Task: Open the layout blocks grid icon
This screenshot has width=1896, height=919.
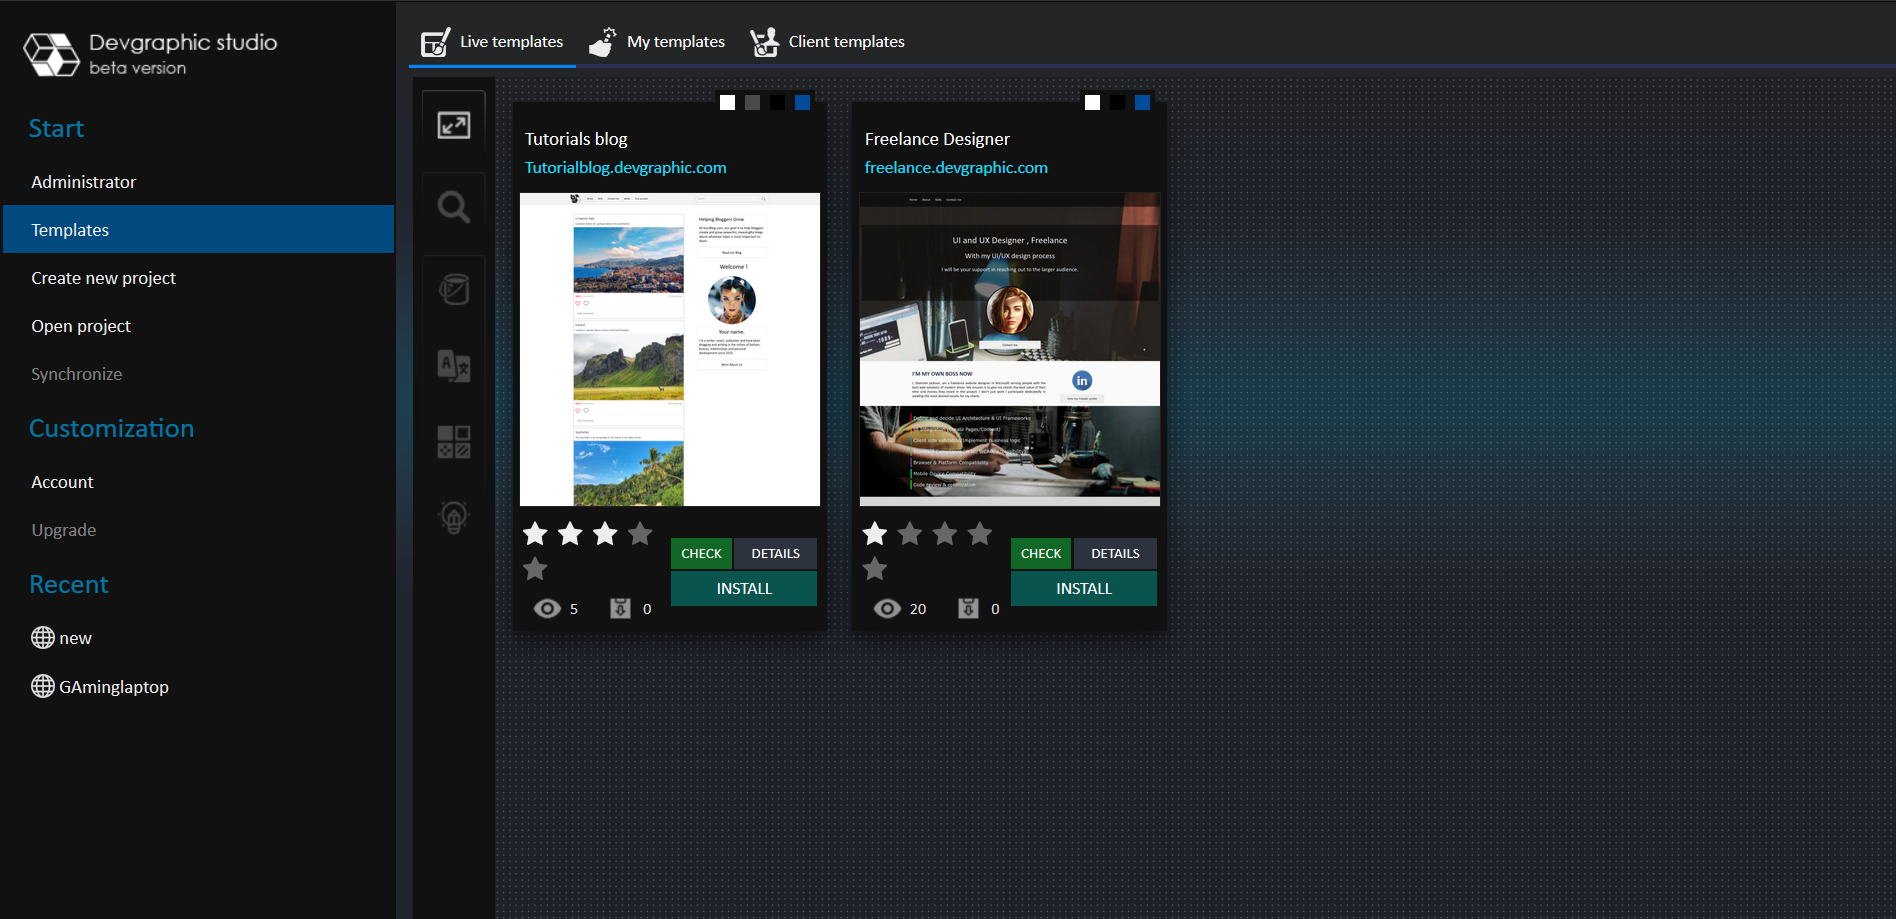Action: pos(454,441)
